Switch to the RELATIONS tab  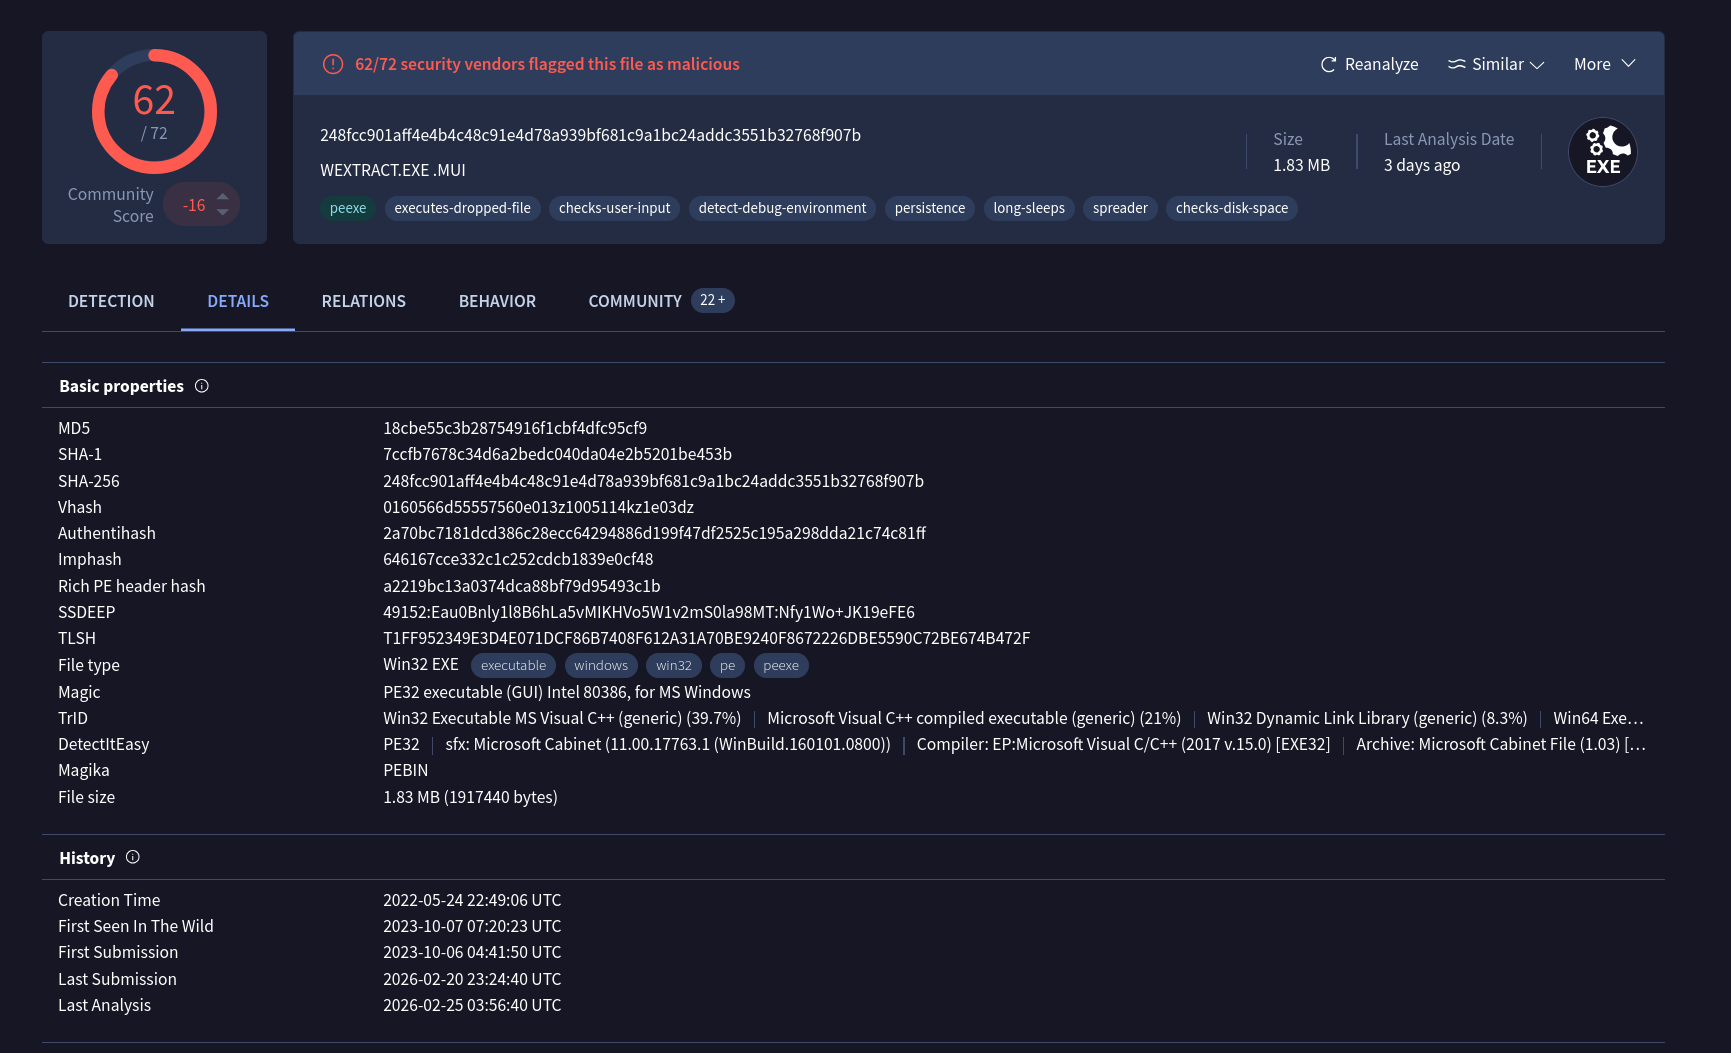click(x=363, y=301)
